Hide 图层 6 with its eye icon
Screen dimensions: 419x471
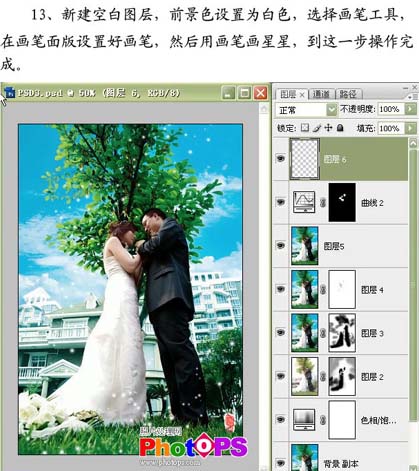pos(281,159)
